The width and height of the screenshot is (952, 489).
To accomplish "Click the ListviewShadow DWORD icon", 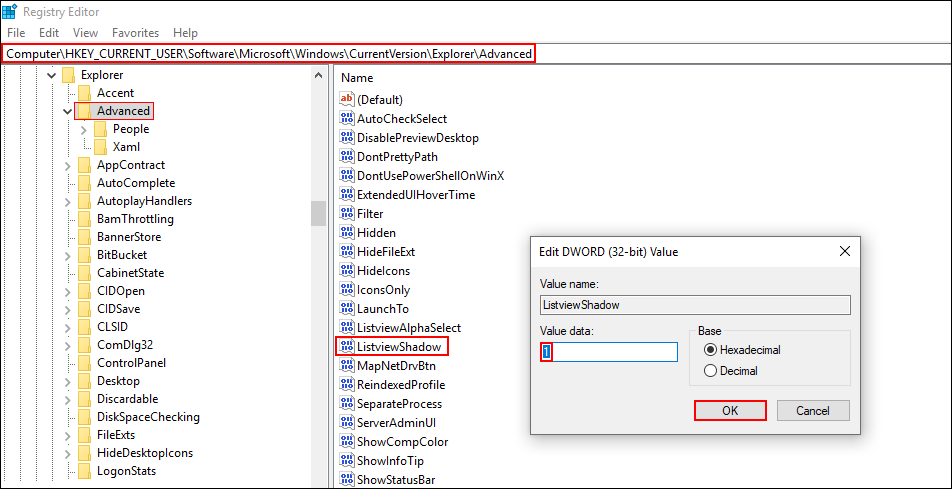I will tap(347, 346).
